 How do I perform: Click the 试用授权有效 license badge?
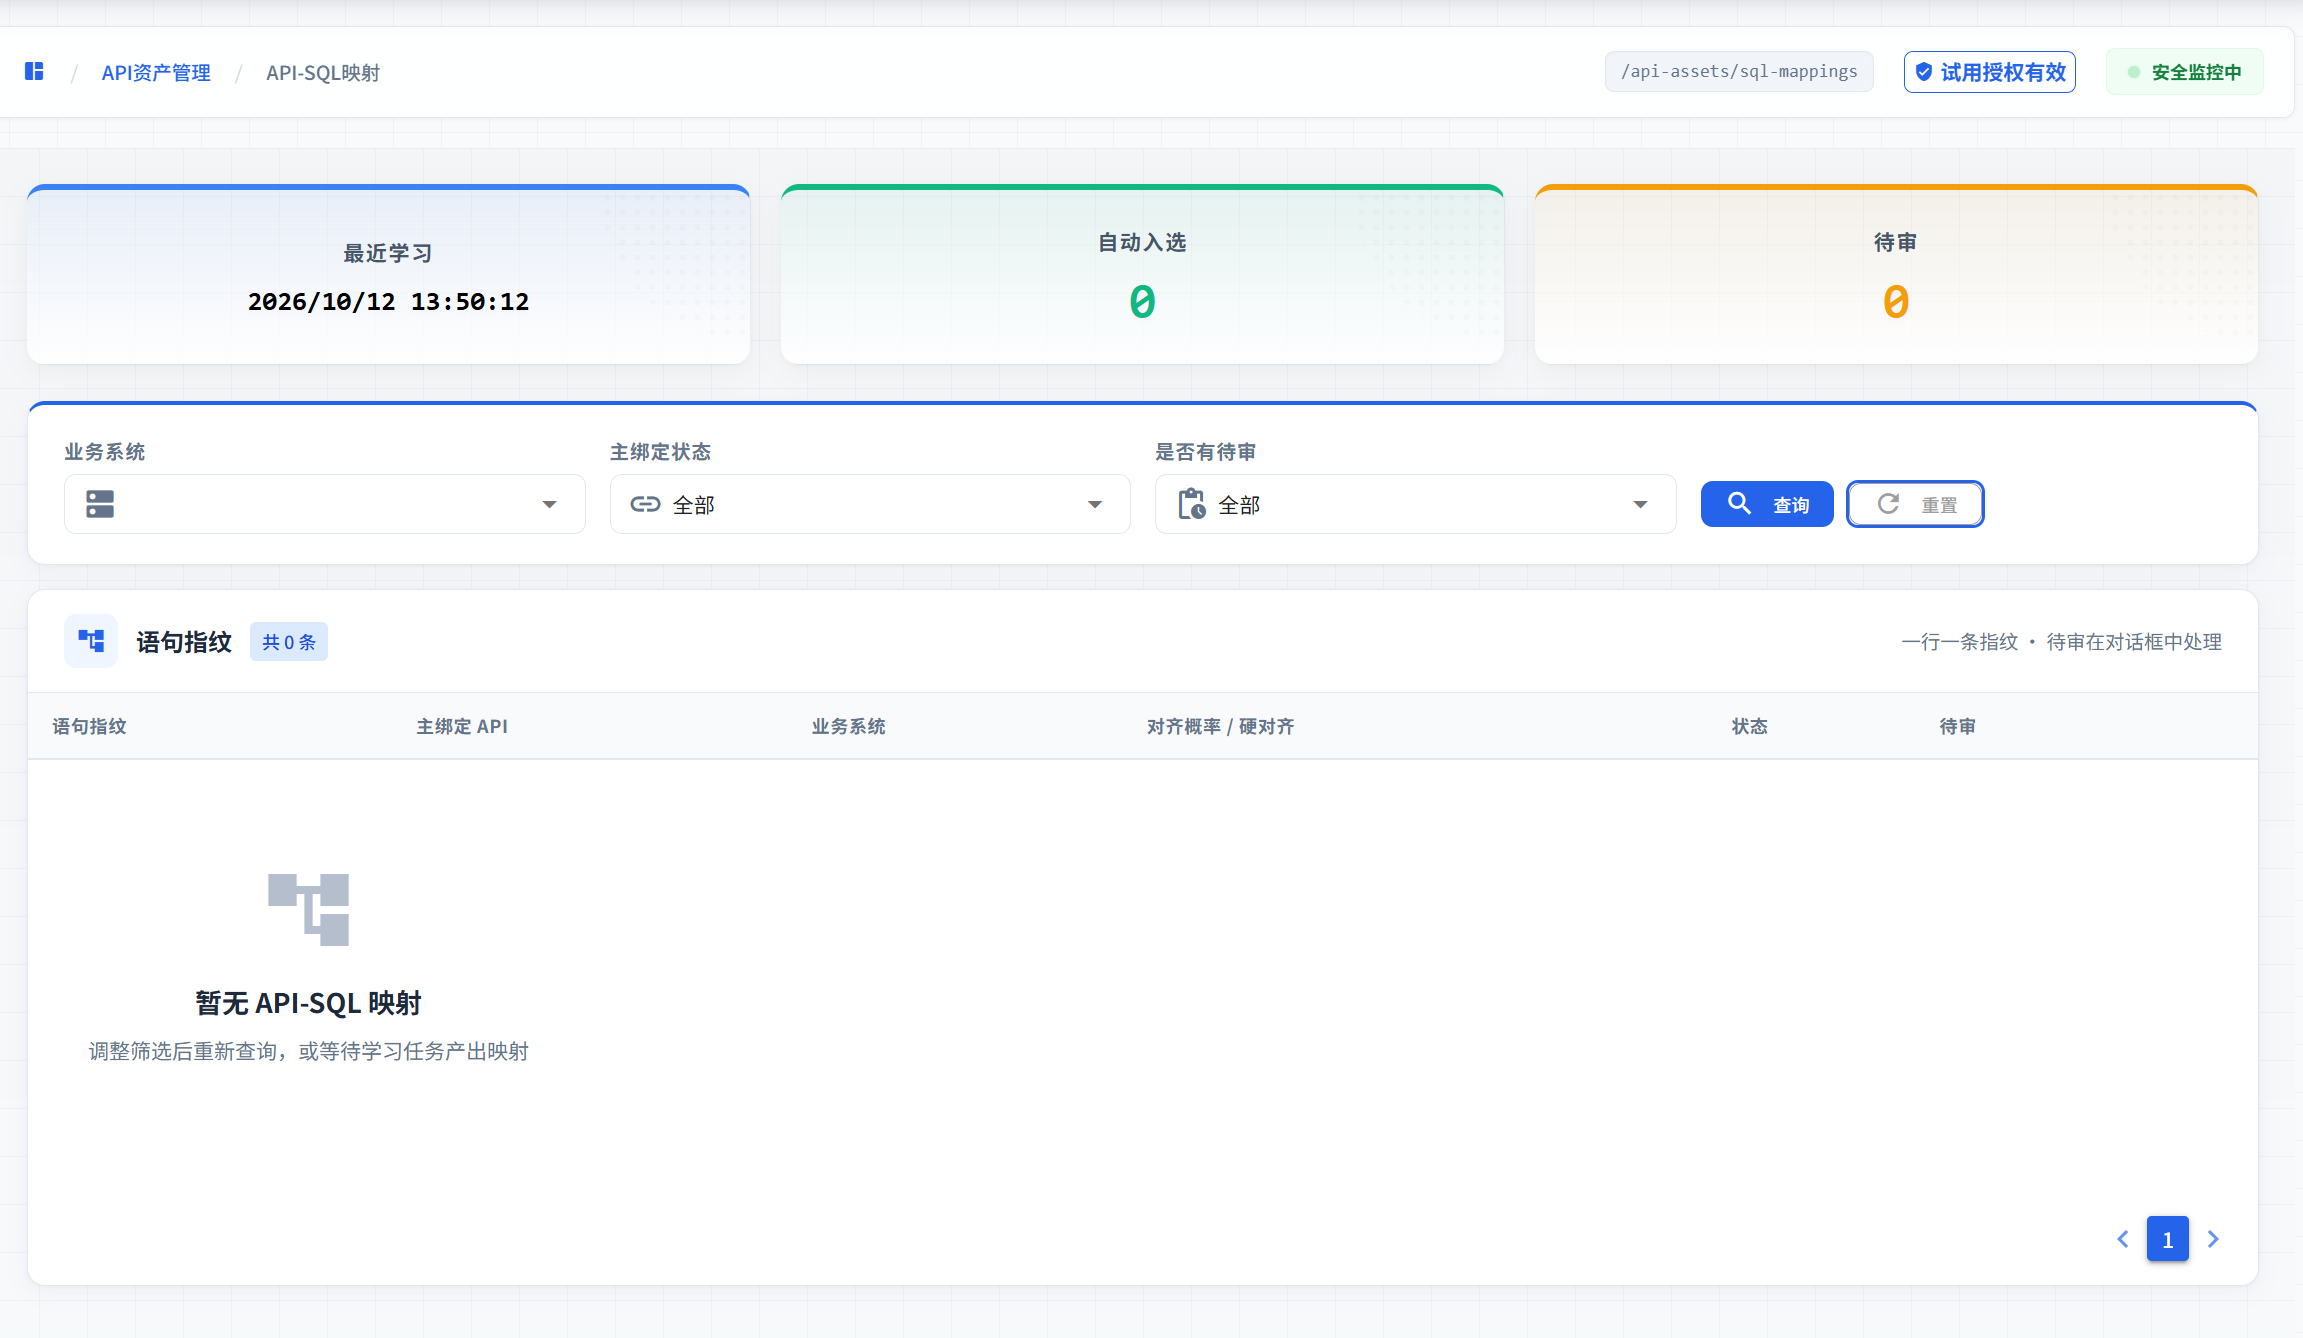(1990, 72)
